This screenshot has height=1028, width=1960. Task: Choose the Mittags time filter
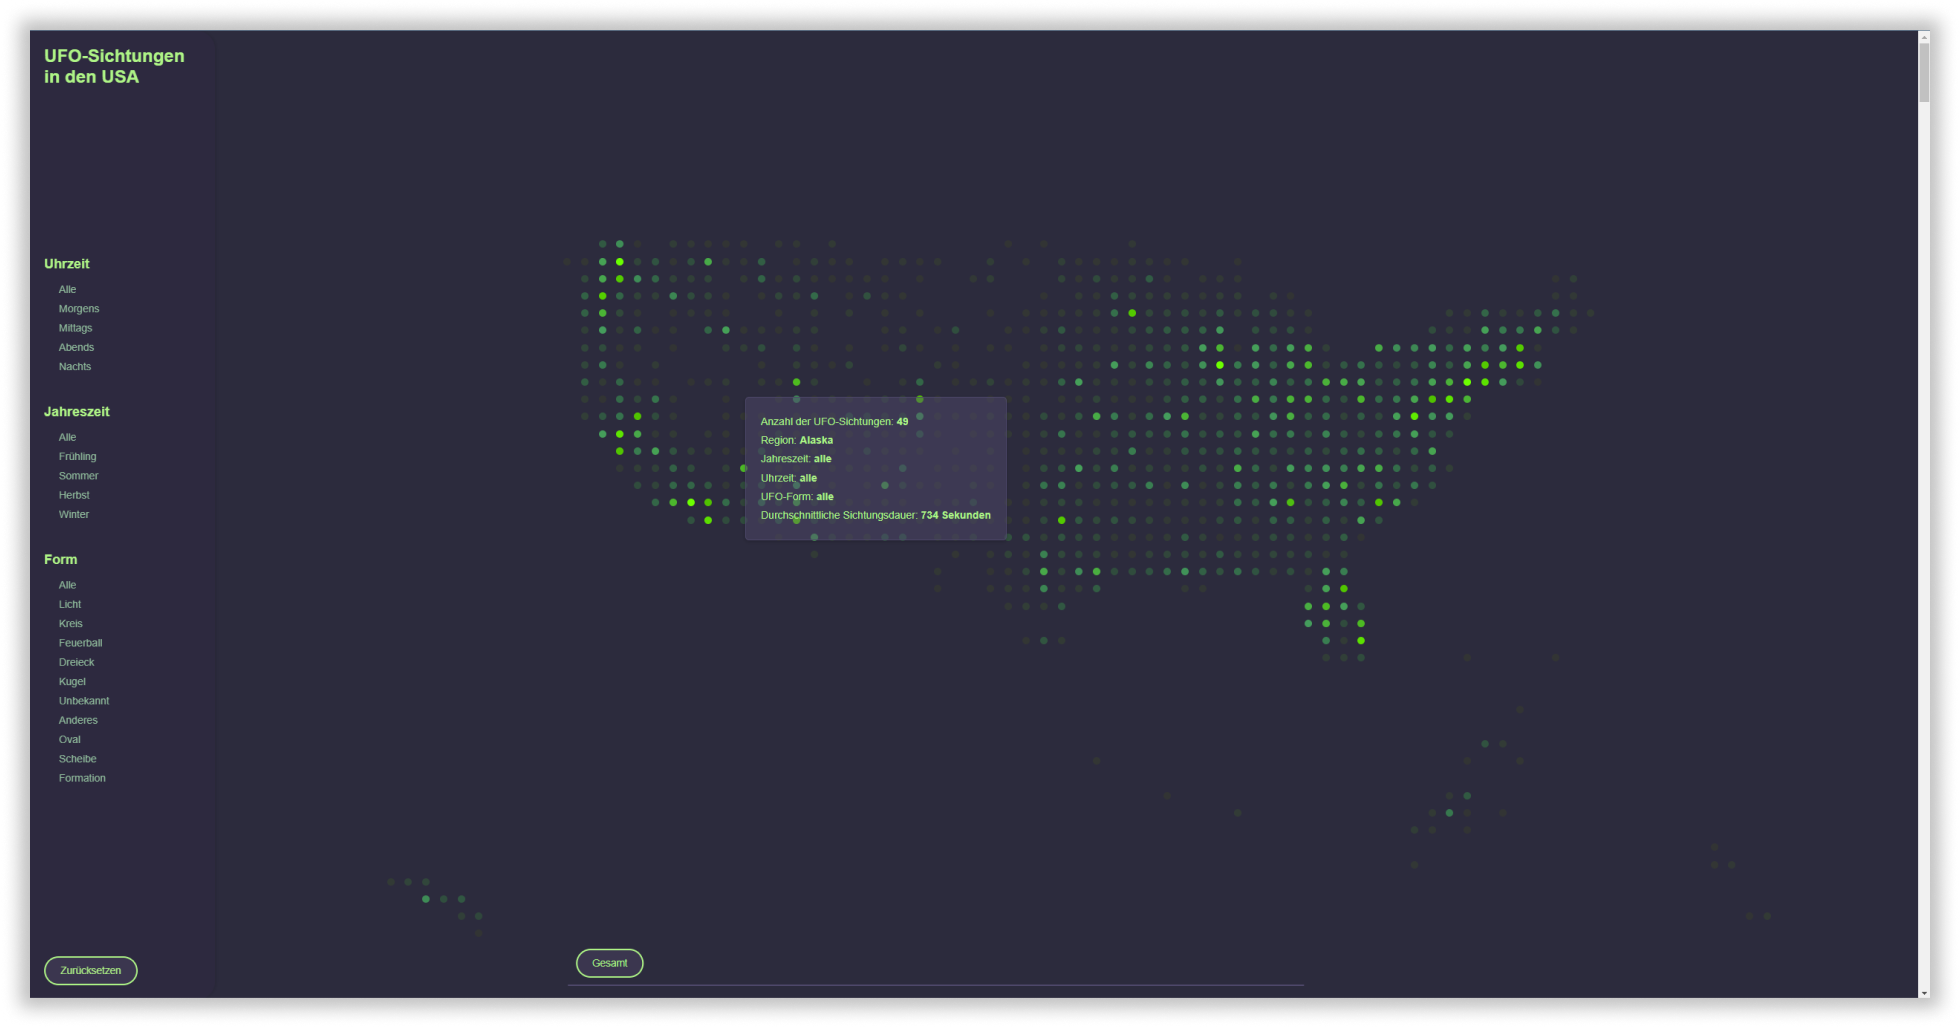pyautogui.click(x=75, y=328)
